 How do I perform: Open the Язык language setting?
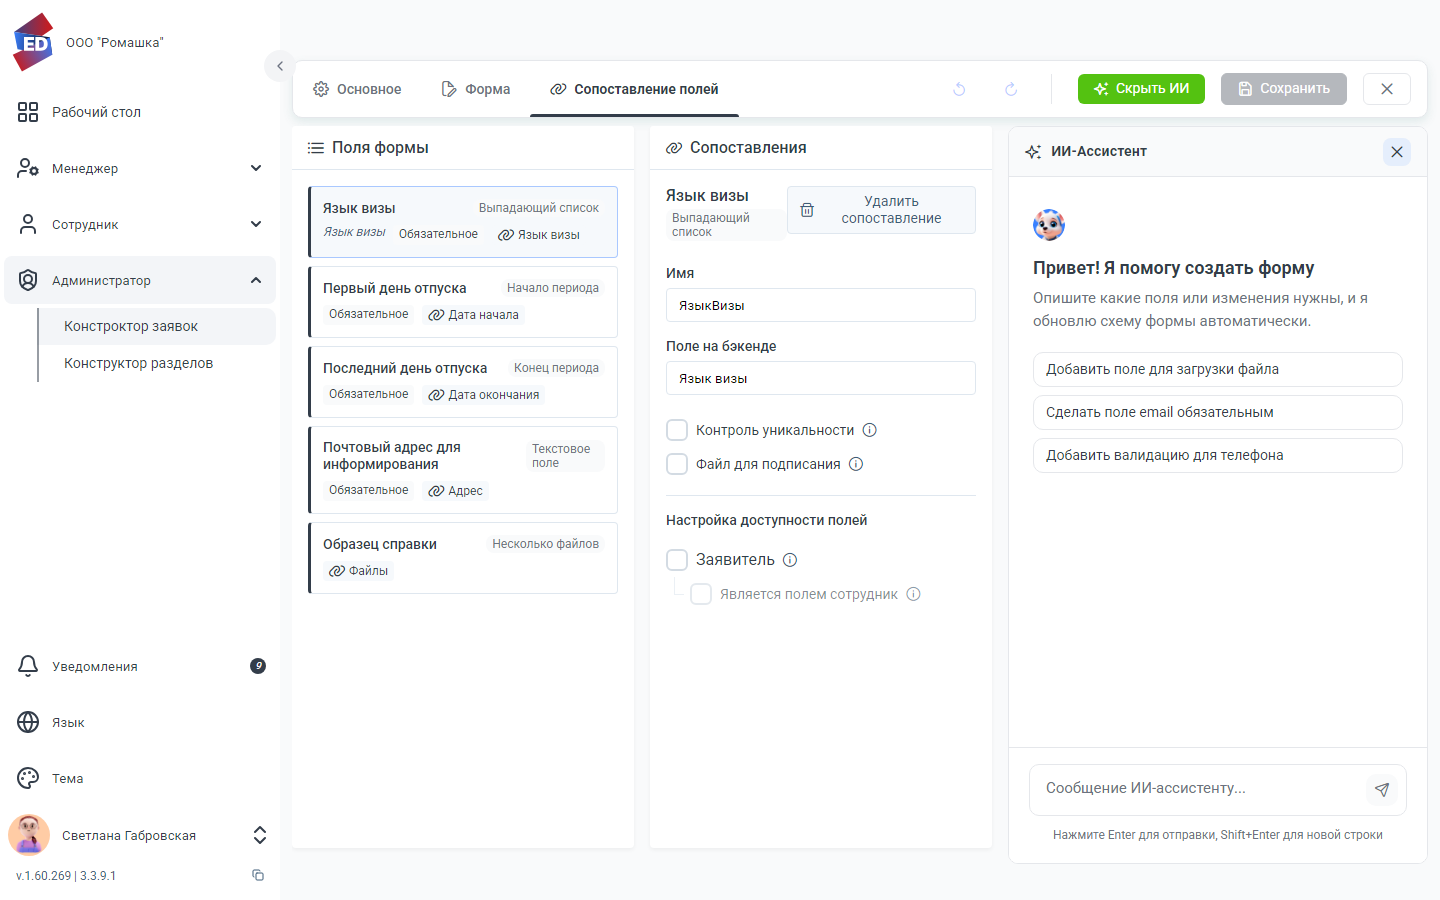pos(140,722)
